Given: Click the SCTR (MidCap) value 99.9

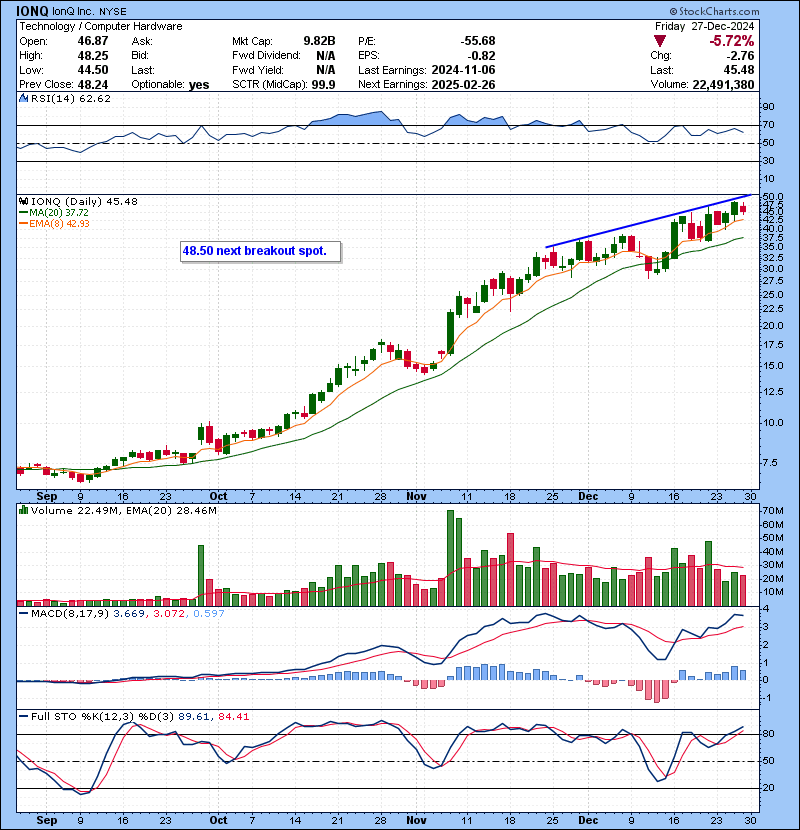Looking at the screenshot, I should click(x=323, y=85).
